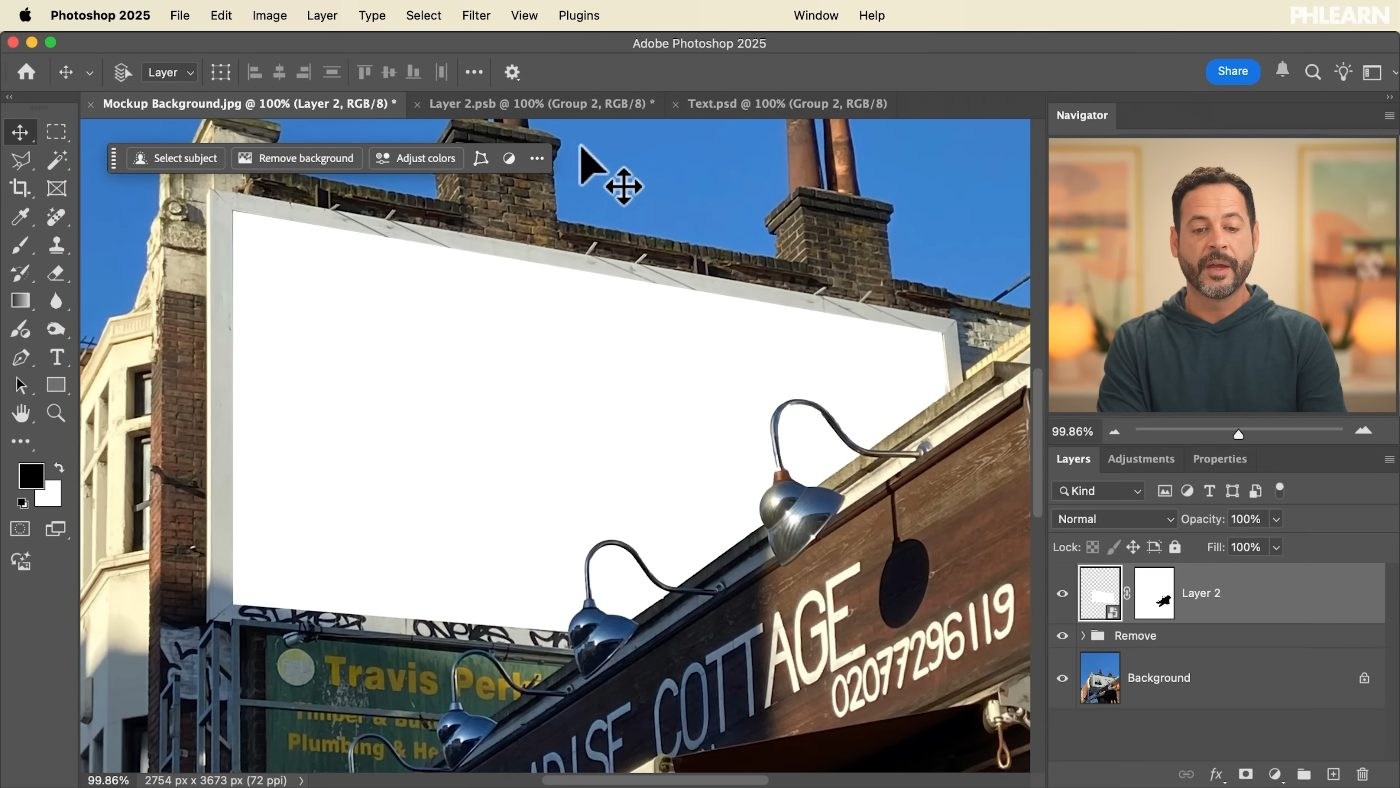Hide the Remove group eye icon
This screenshot has width=1400, height=788.
pos(1062,636)
